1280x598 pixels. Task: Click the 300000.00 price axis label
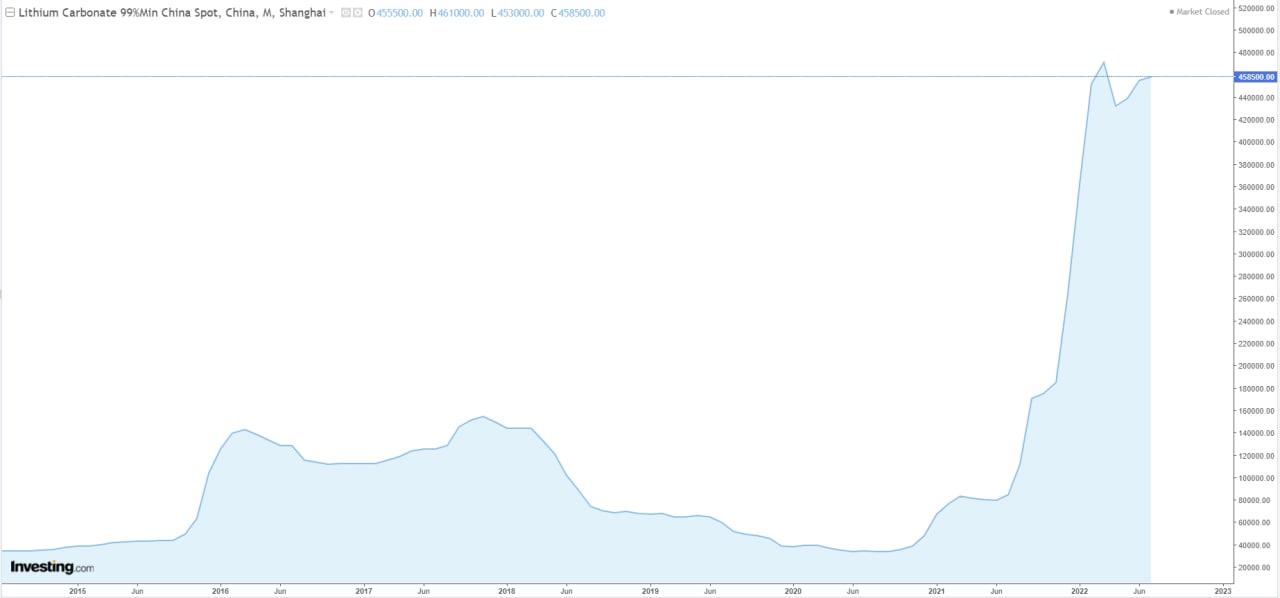click(1256, 254)
